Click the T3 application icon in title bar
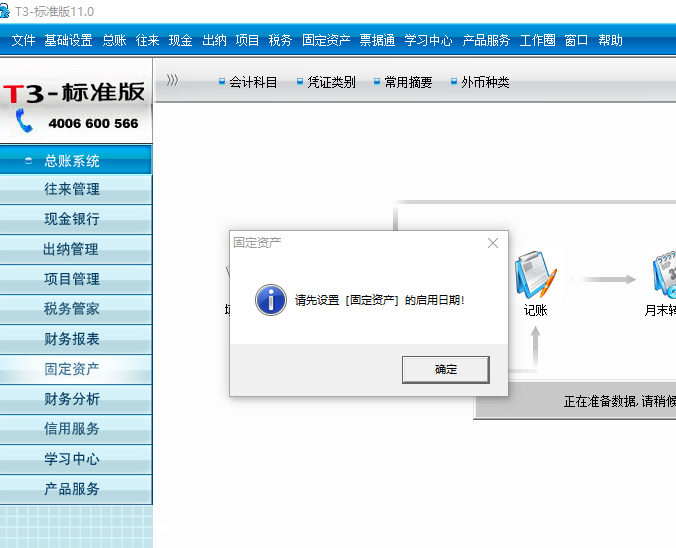 coord(4,10)
